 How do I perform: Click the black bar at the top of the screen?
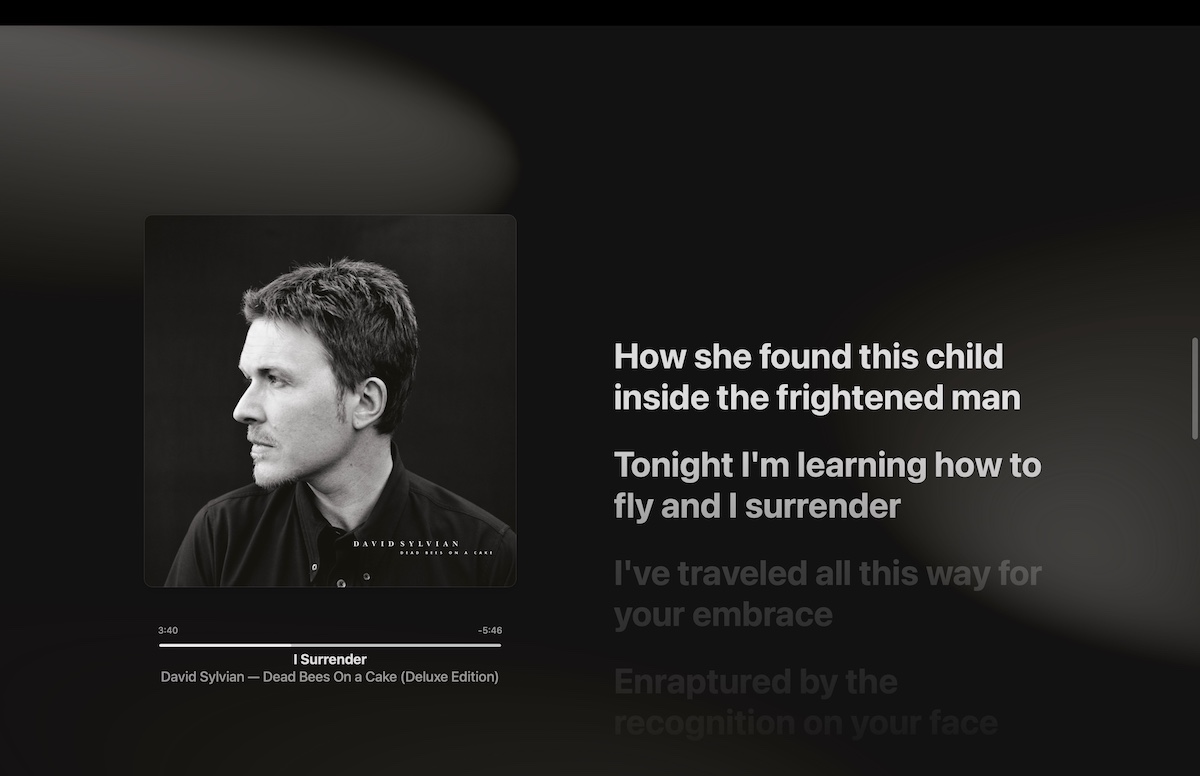pos(600,12)
